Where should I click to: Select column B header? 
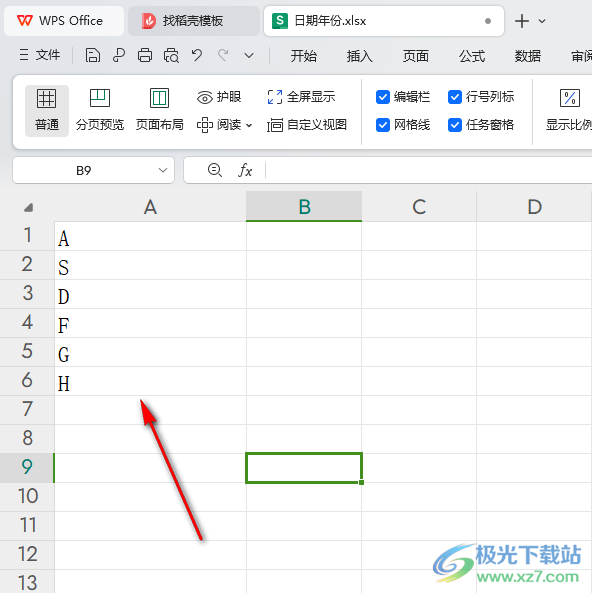click(x=304, y=206)
